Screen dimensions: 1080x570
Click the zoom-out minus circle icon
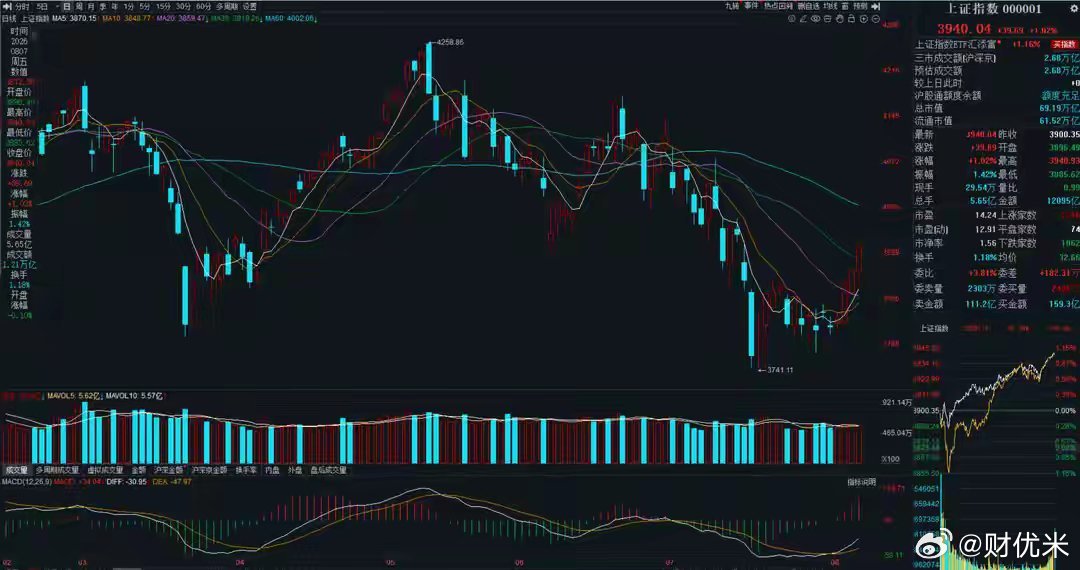point(875,19)
